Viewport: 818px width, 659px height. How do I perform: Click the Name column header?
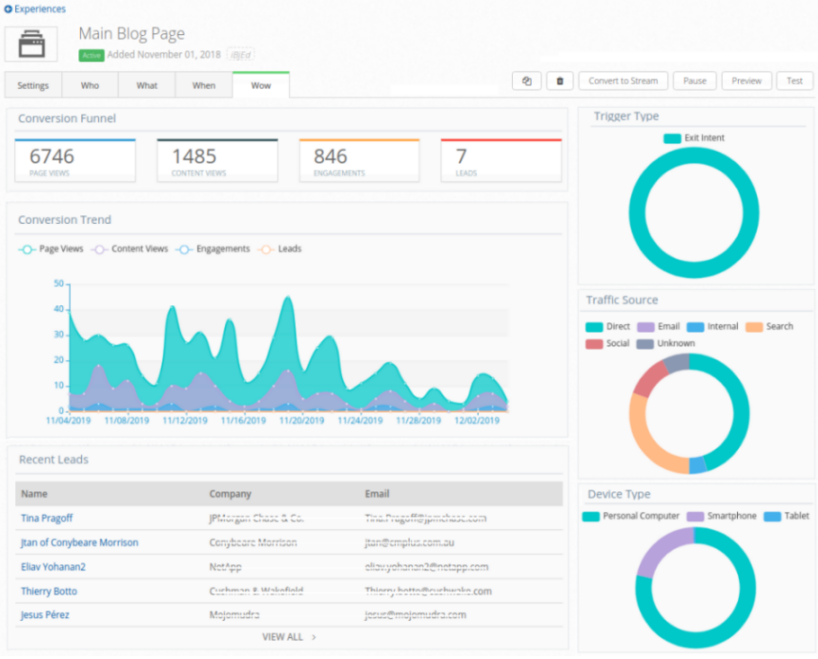(x=34, y=494)
